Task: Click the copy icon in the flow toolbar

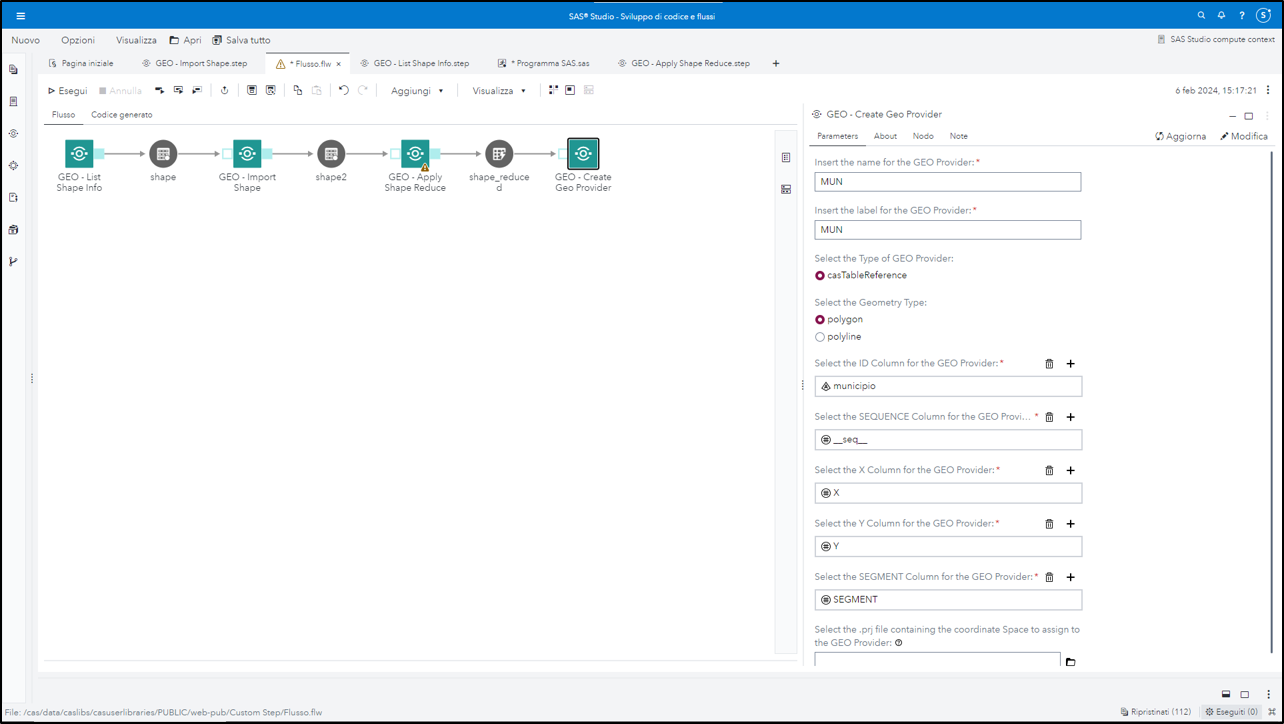Action: (298, 90)
